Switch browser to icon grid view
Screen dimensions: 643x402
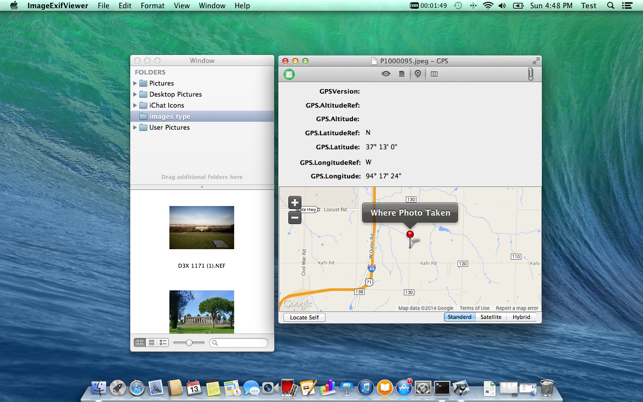140,343
